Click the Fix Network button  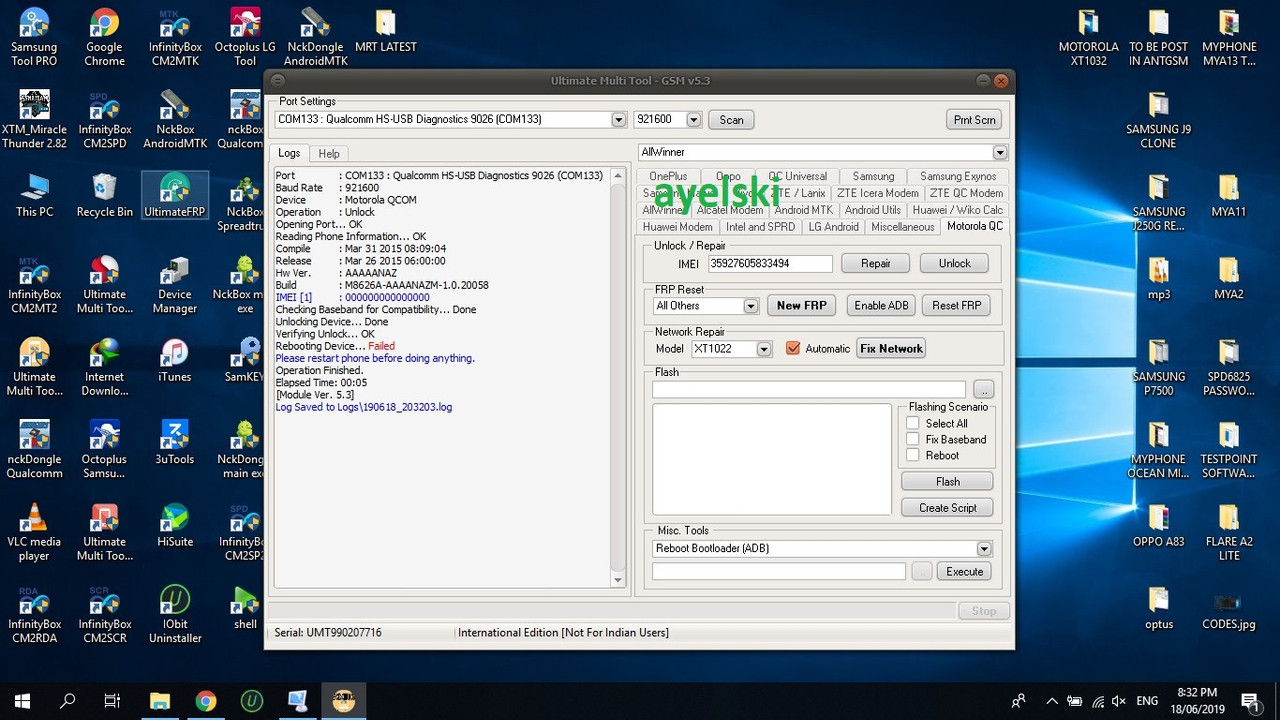pos(891,349)
